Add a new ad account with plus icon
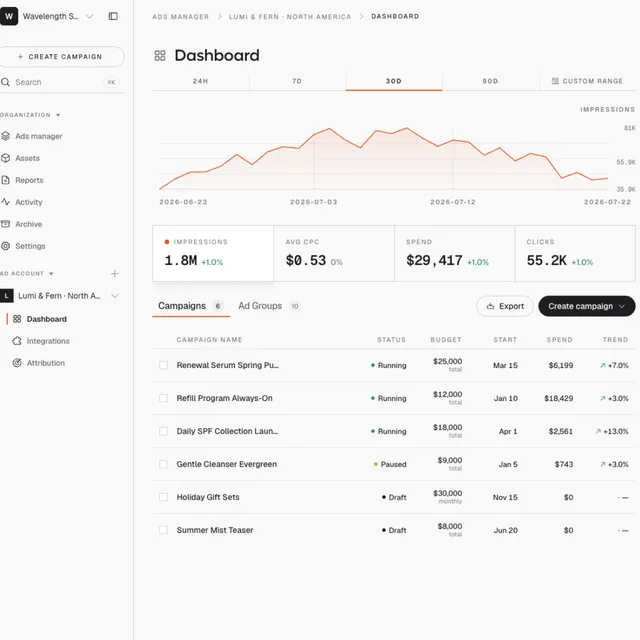 (115, 273)
